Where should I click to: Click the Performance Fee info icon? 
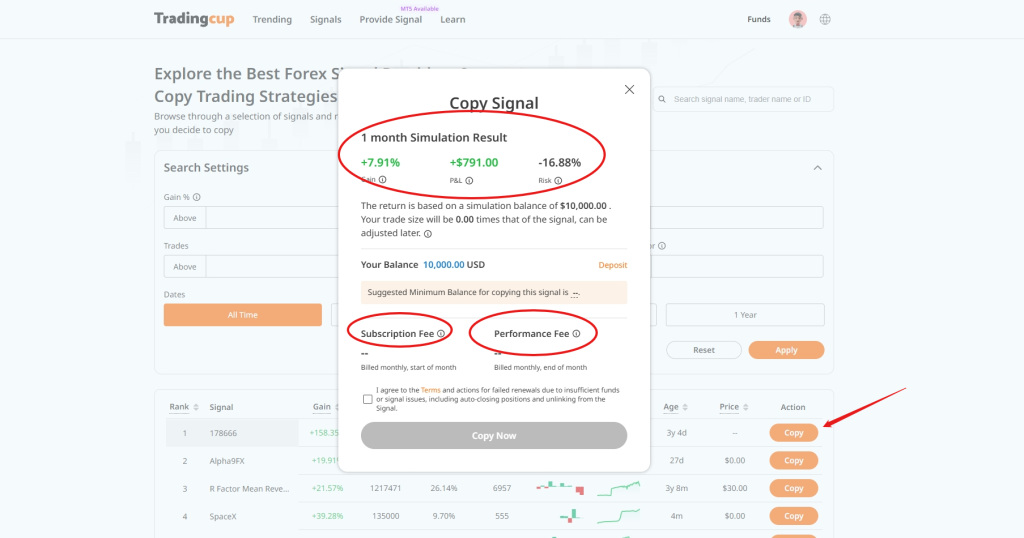click(577, 333)
